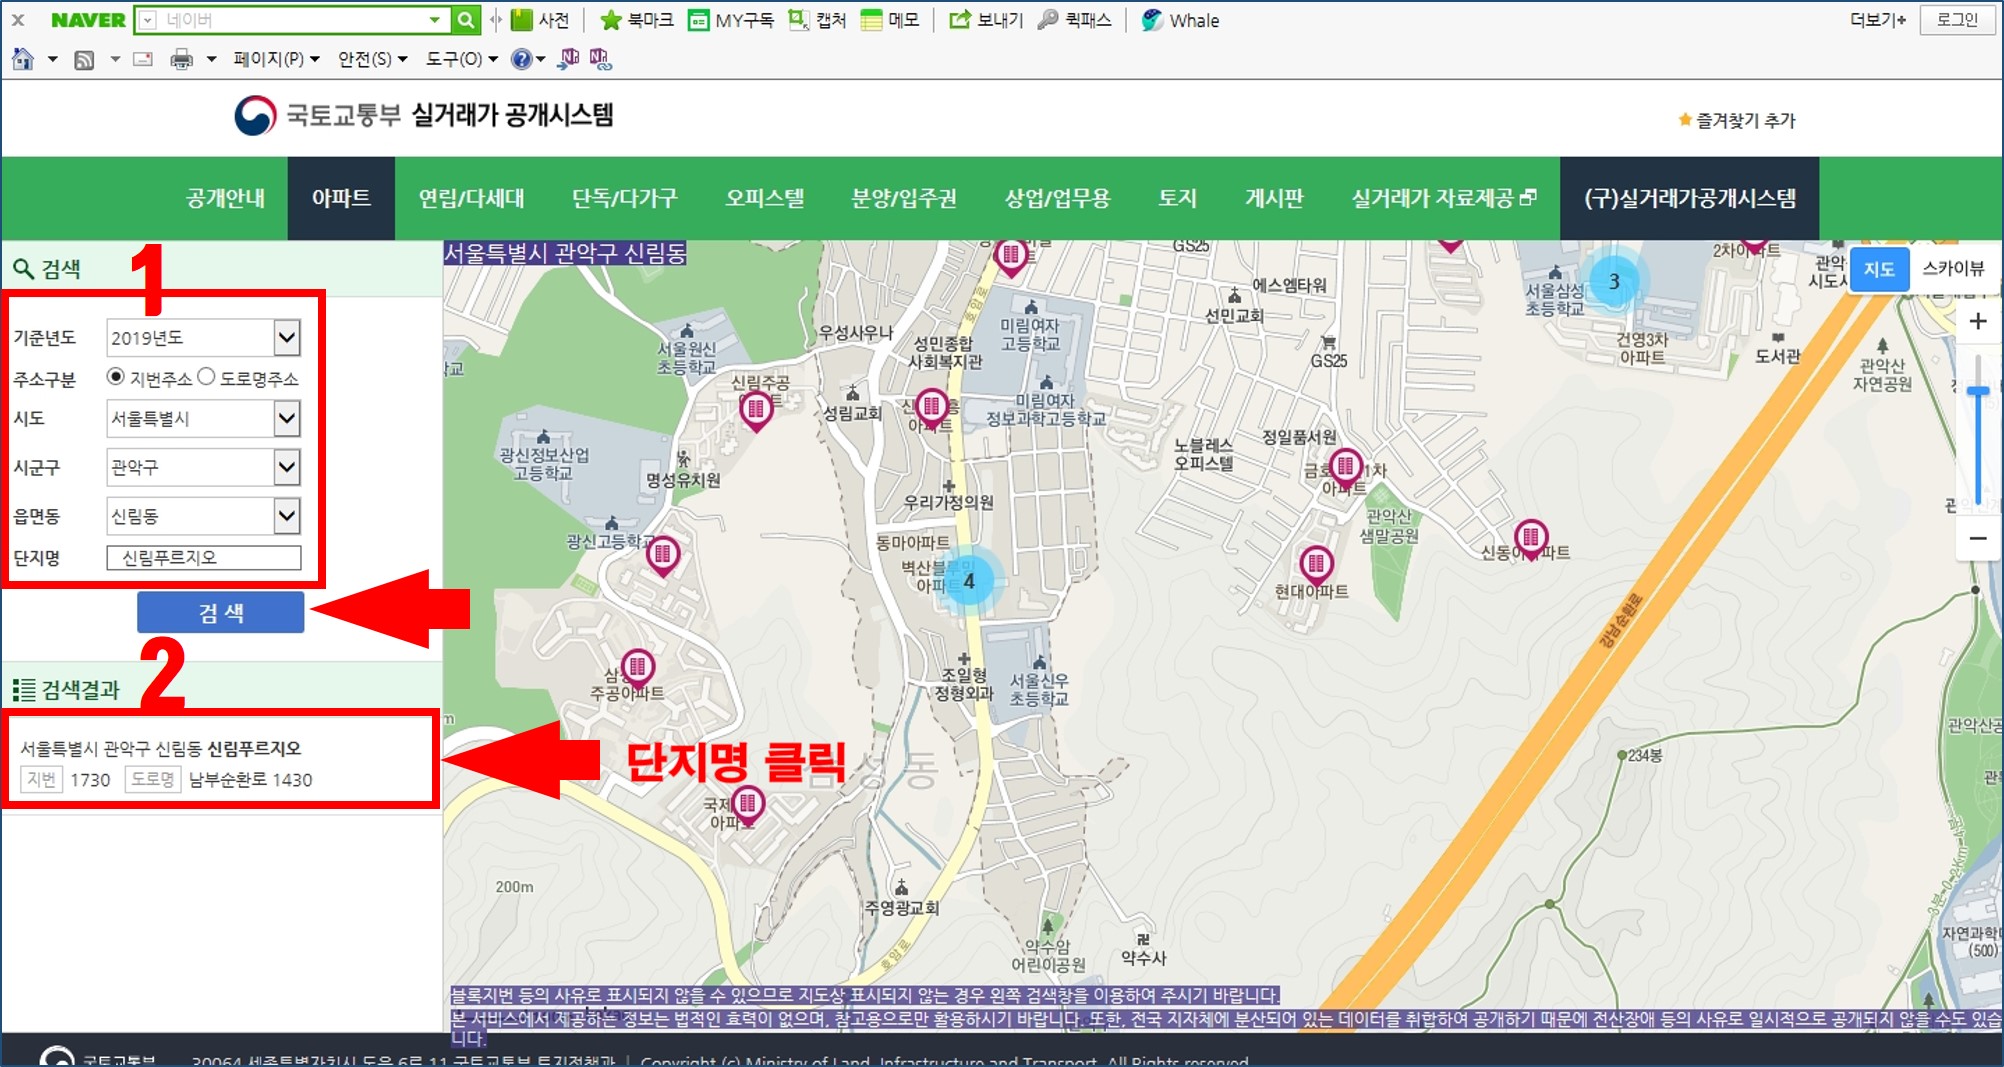Open 실거래가 자료제공 external link tab
The height and width of the screenshot is (1067, 2004).
point(1443,198)
